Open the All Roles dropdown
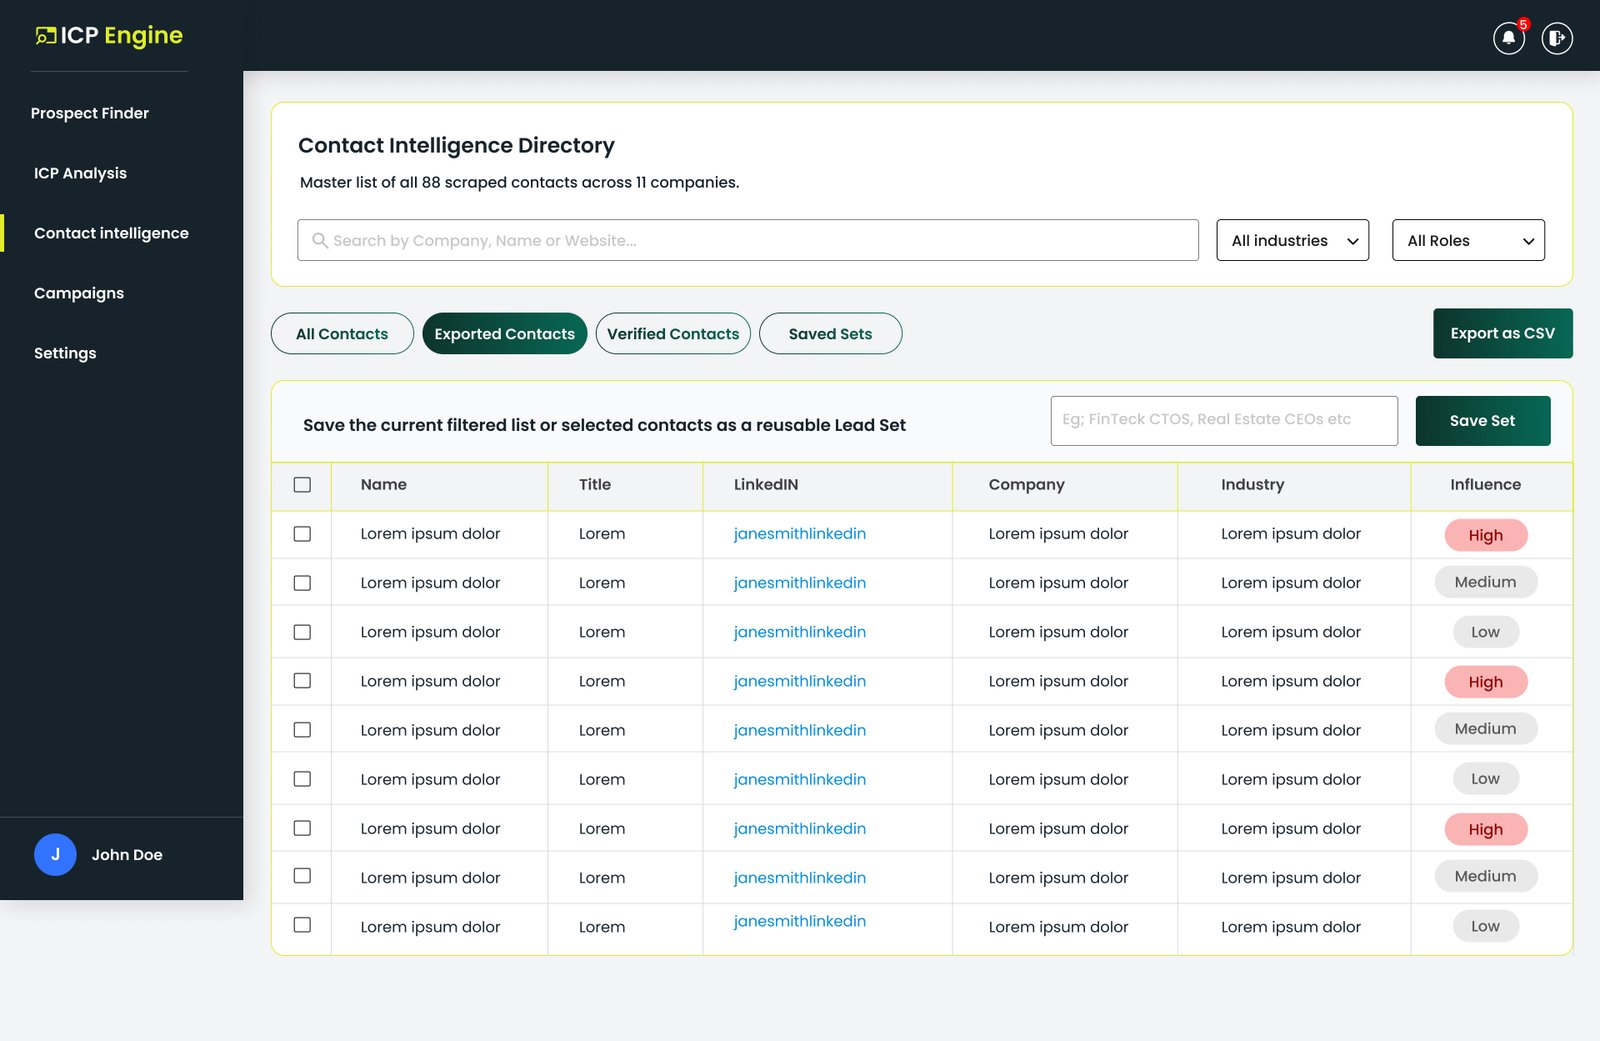Screen dimensions: 1600x1041 pyautogui.click(x=1468, y=240)
